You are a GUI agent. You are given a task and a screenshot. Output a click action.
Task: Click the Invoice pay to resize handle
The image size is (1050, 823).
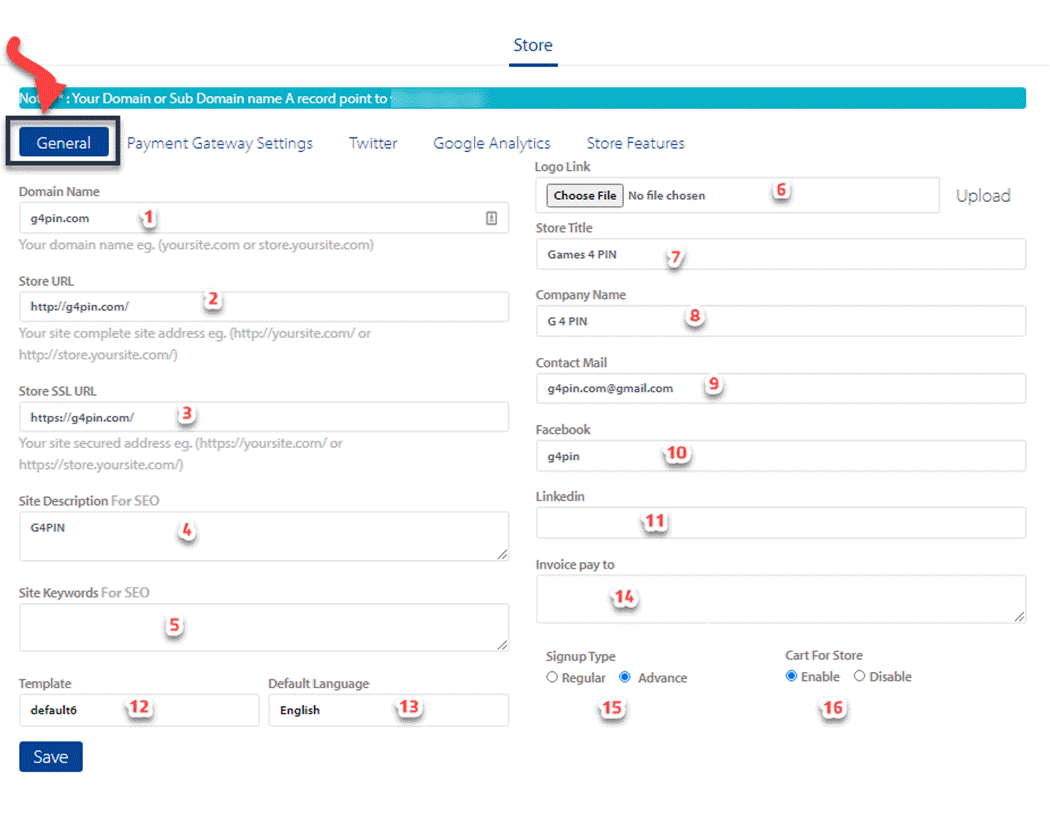(x=1019, y=616)
